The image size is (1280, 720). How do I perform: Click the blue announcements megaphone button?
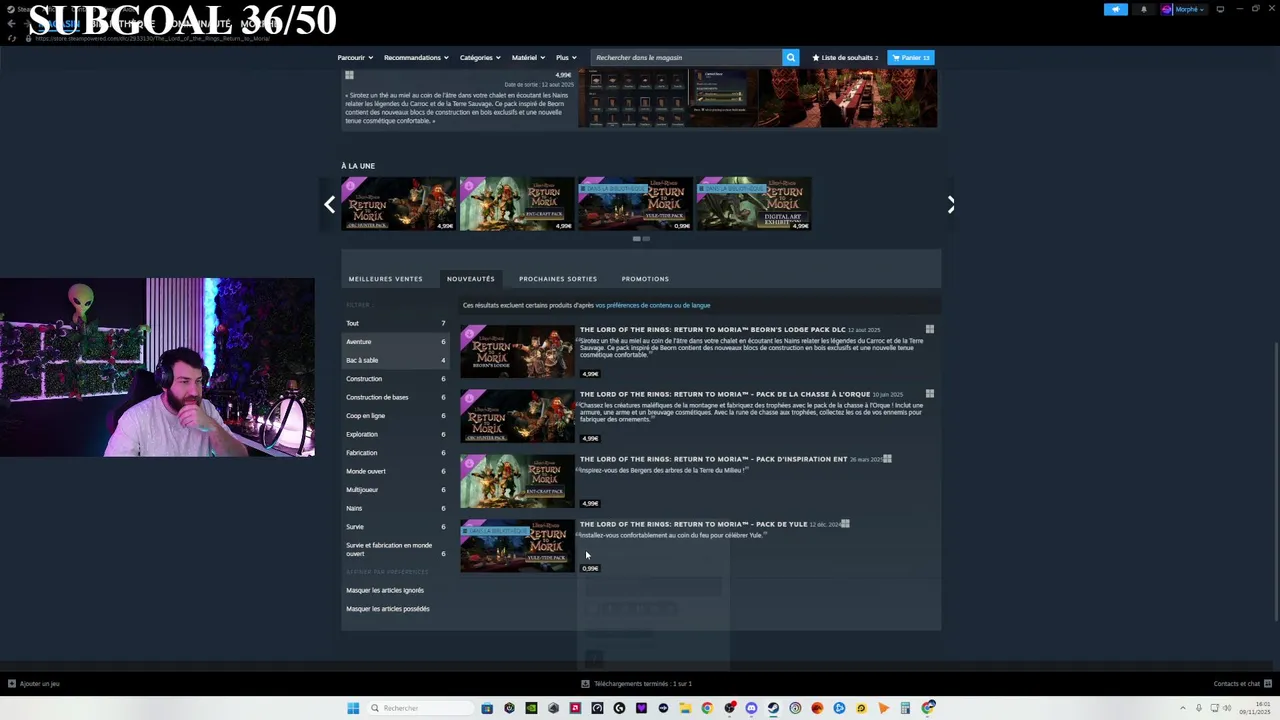click(1115, 9)
